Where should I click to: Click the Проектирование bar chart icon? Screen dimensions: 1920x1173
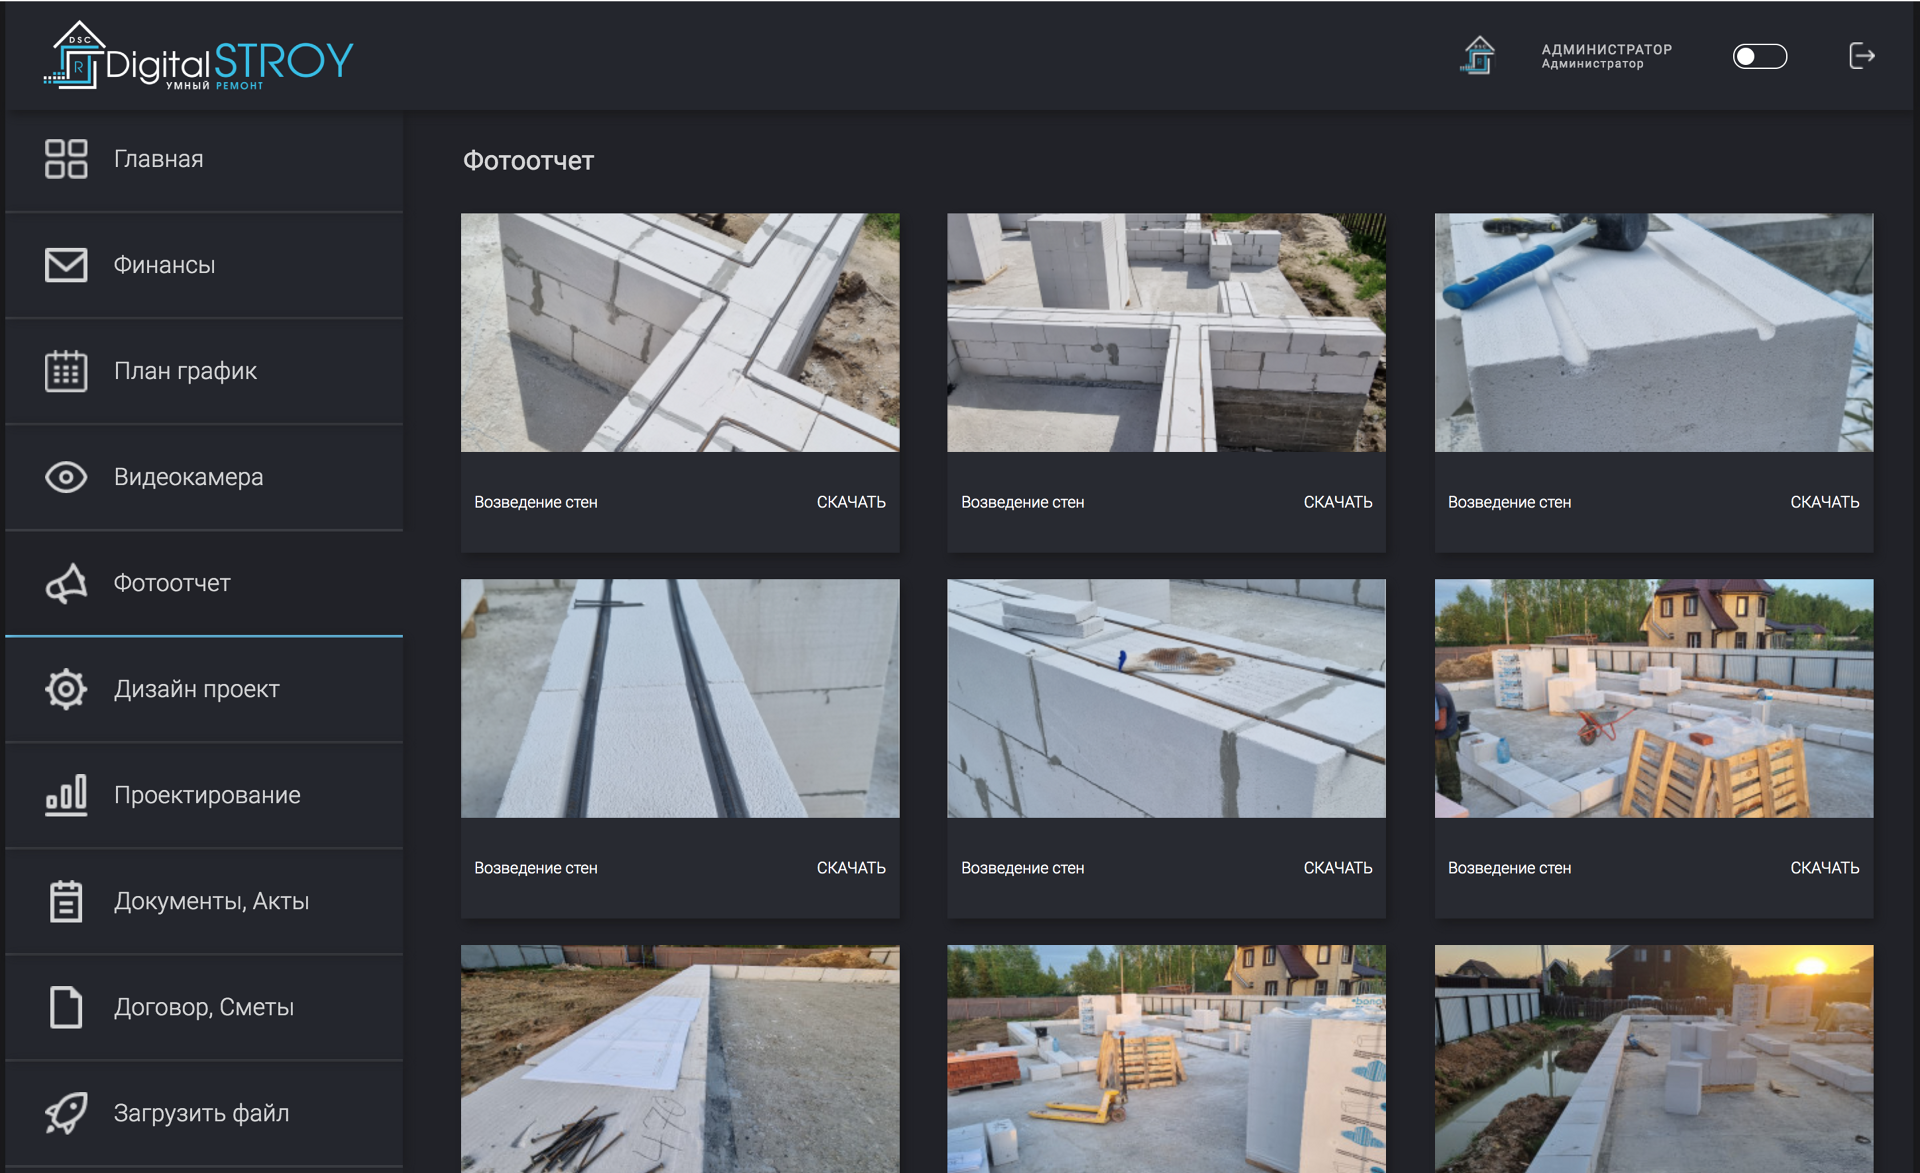66,795
